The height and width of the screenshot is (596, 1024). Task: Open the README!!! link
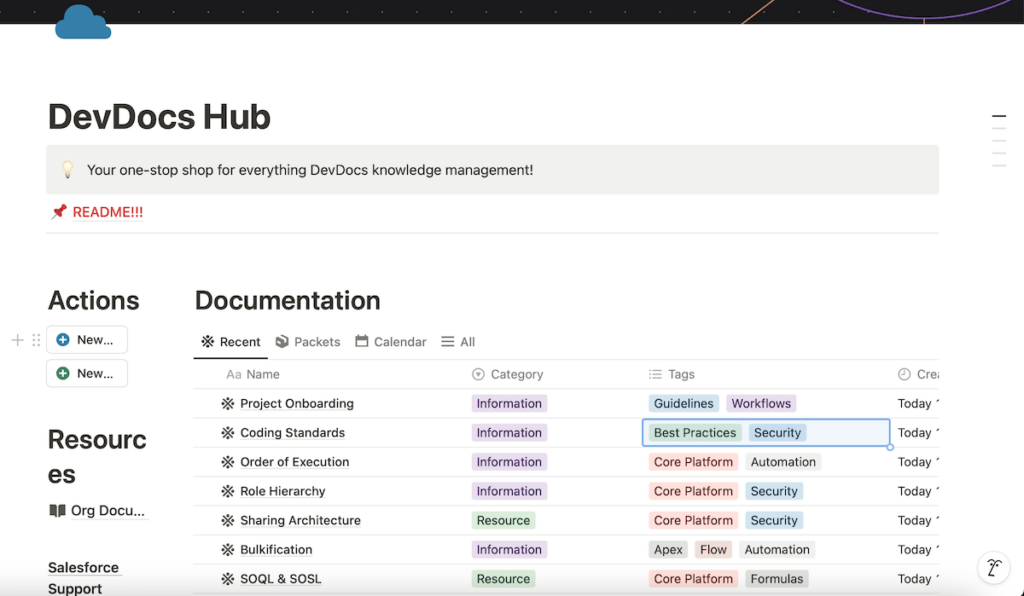point(106,211)
